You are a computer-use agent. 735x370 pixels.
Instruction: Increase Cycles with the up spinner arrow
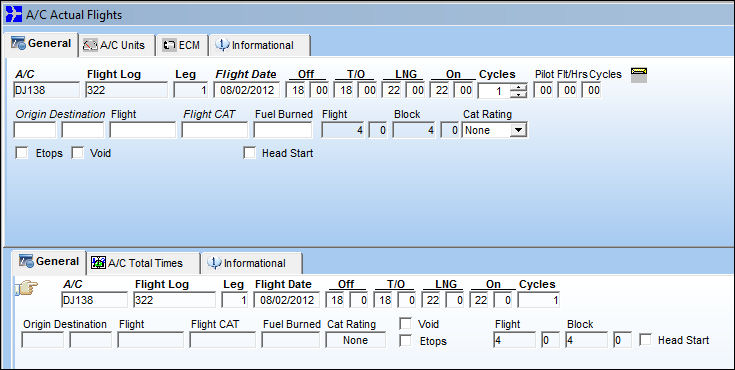518,87
